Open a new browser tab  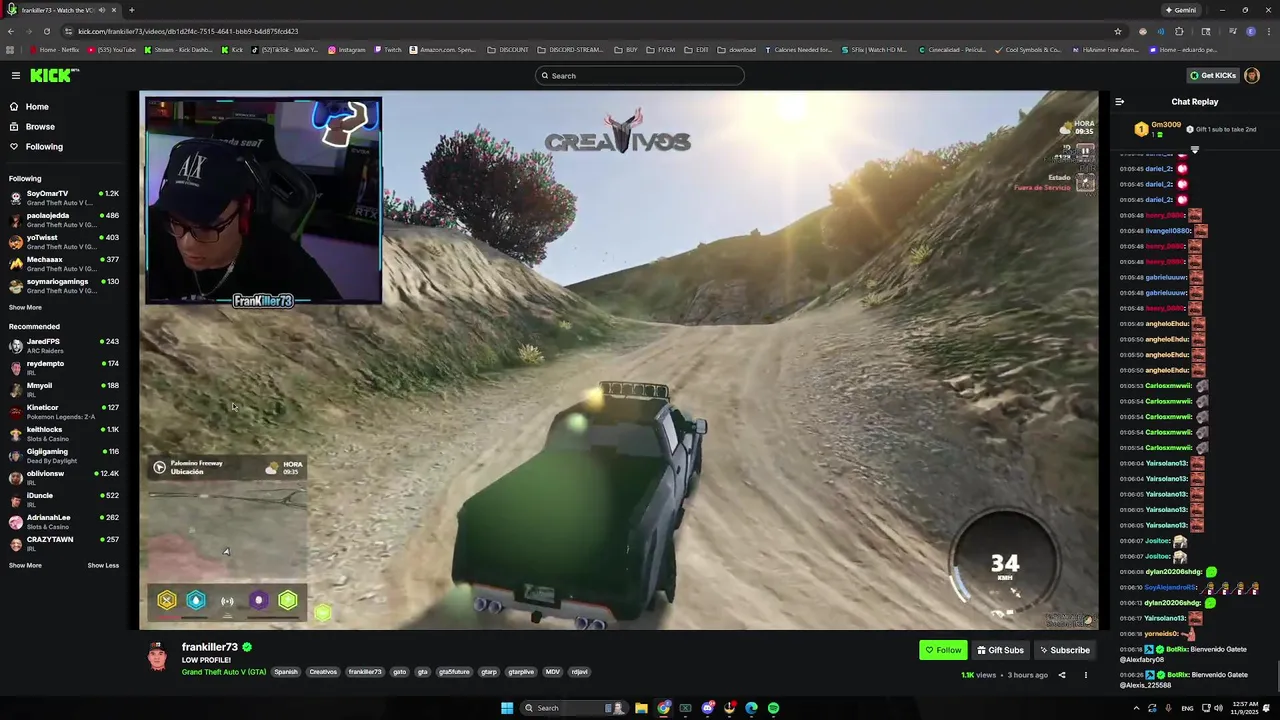click(131, 10)
